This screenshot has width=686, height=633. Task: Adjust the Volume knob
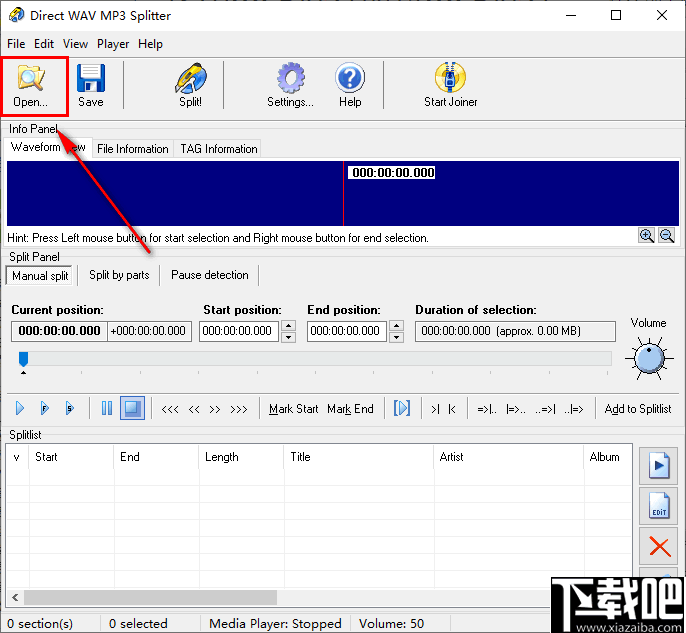(649, 358)
